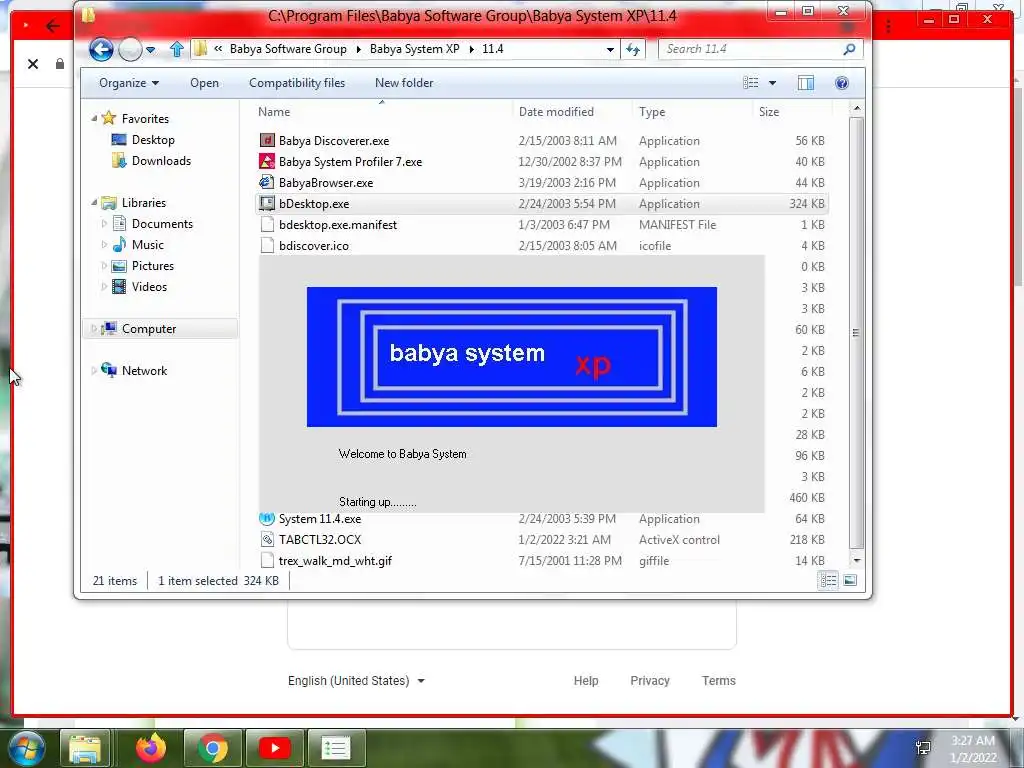The width and height of the screenshot is (1024, 768).
Task: Expand the address bar history dropdown
Action: click(x=610, y=50)
